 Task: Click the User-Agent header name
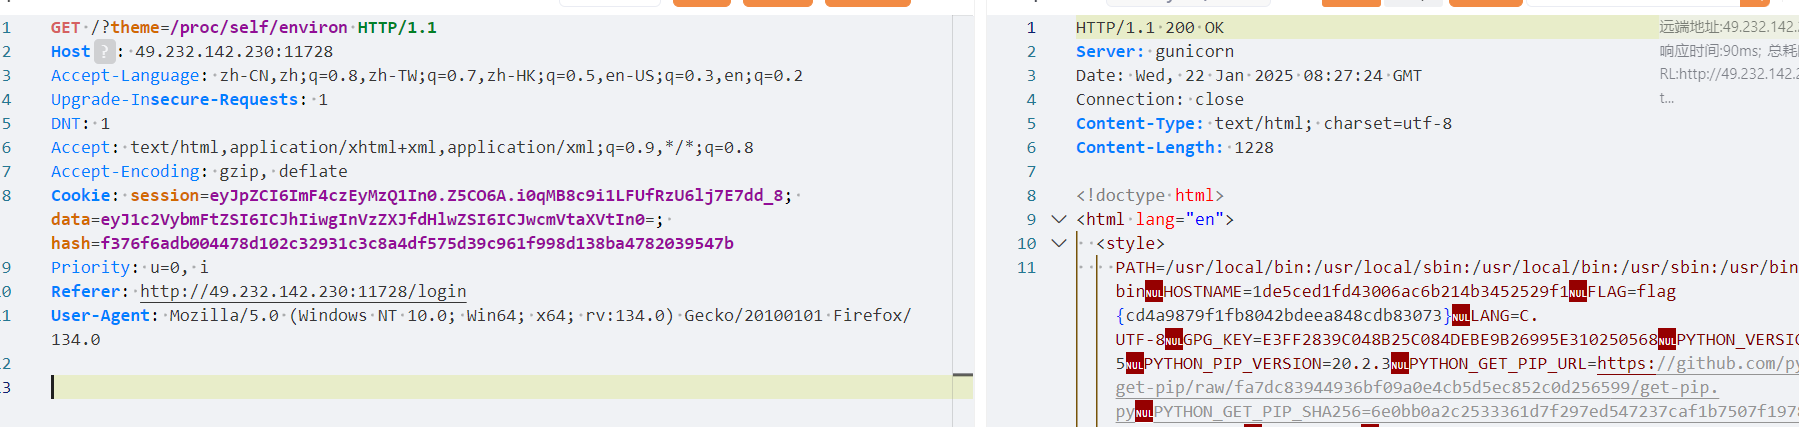(100, 316)
